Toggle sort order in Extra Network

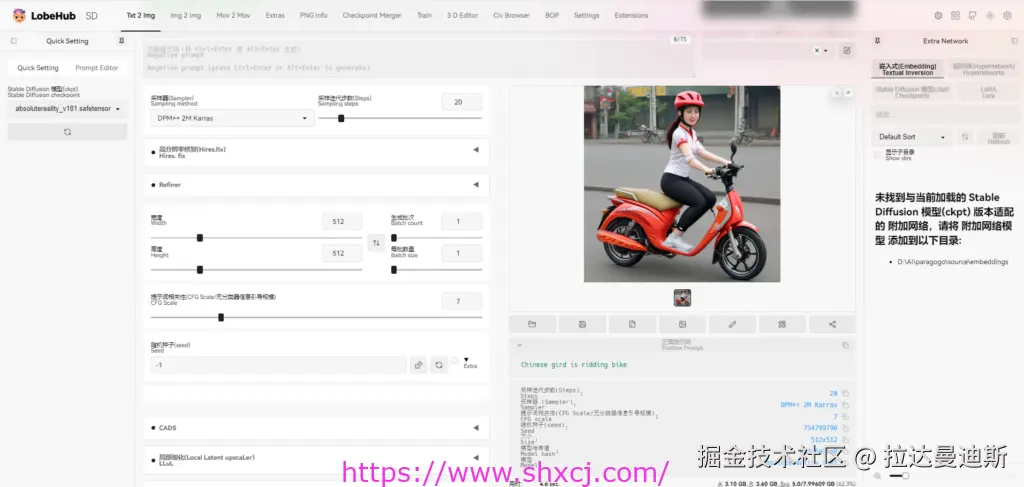pyautogui.click(x=965, y=137)
